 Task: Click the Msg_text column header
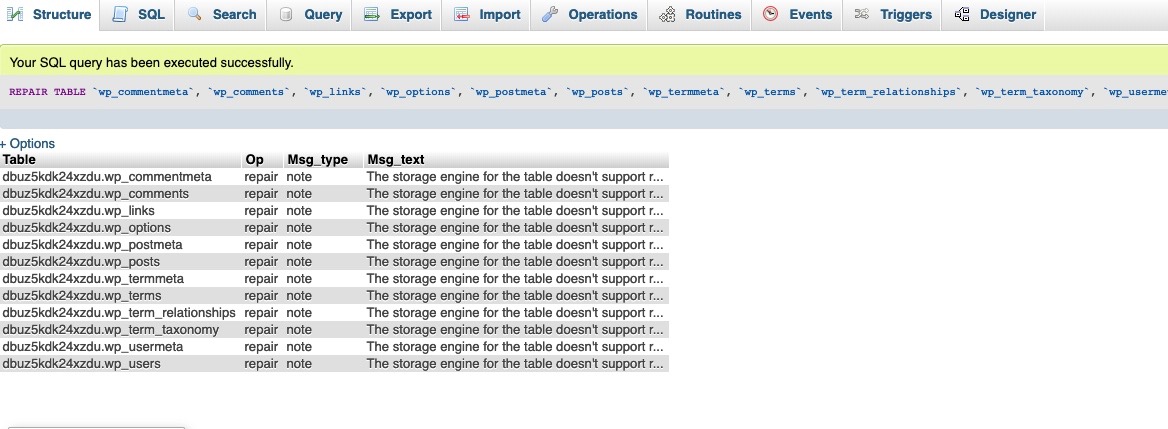[396, 159]
